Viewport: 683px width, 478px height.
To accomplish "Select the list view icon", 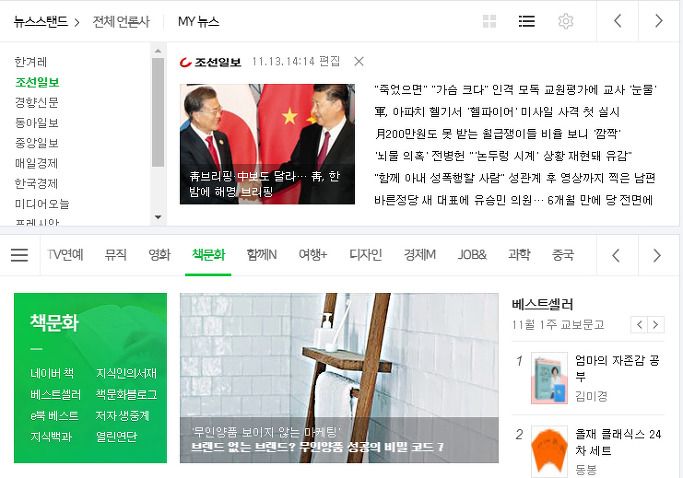I will point(527,21).
